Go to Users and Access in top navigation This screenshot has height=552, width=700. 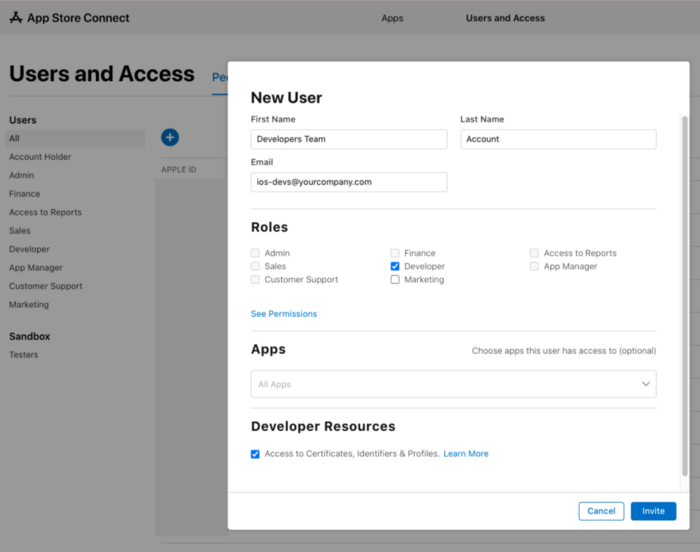click(x=503, y=18)
